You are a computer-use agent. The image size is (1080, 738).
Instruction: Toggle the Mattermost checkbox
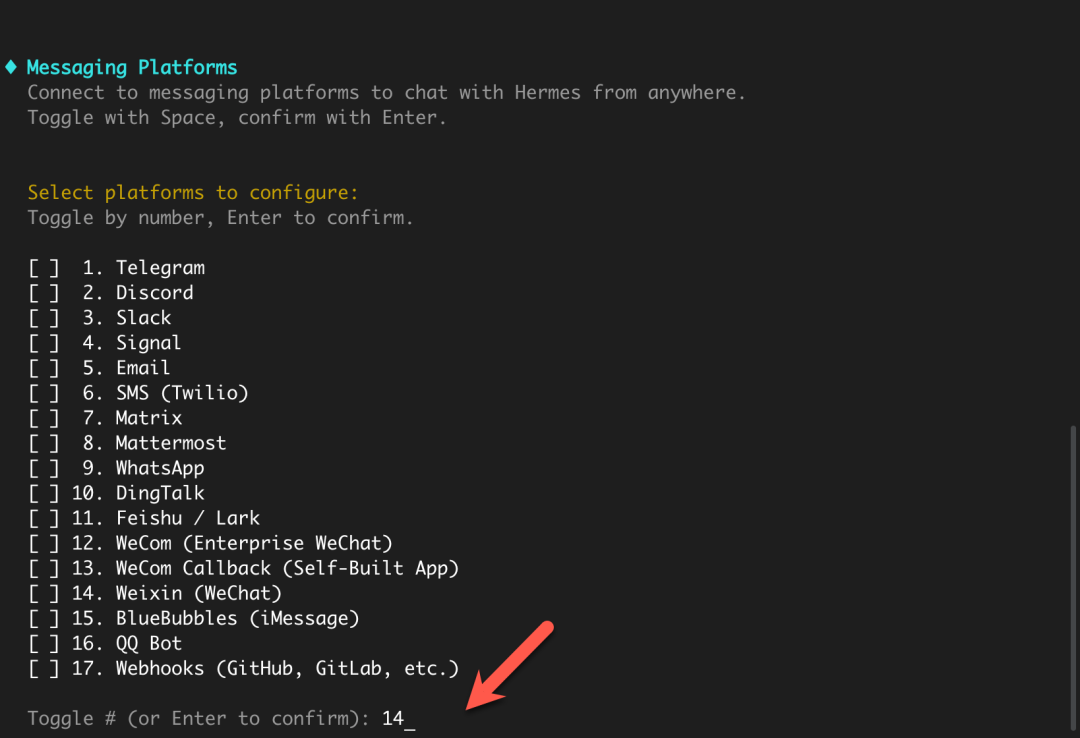[x=43, y=443]
